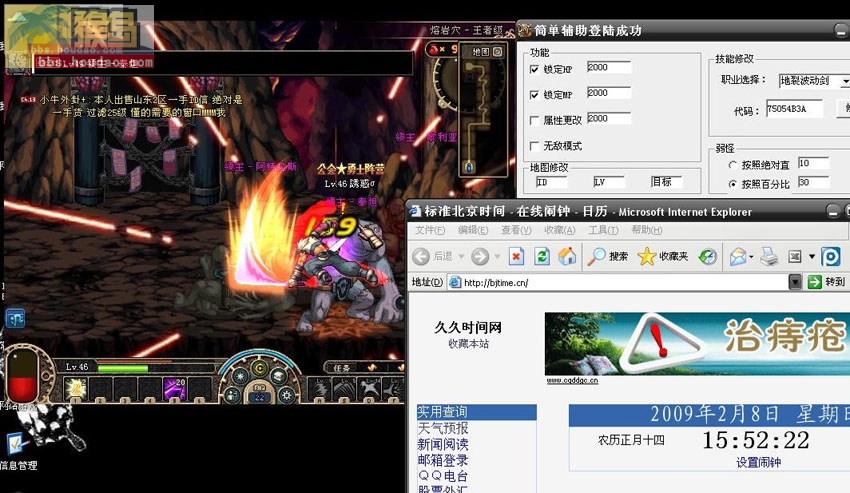Image resolution: width=850 pixels, height=493 pixels.
Task: Open the Mail icon dropdown arrow
Action: 751,257
